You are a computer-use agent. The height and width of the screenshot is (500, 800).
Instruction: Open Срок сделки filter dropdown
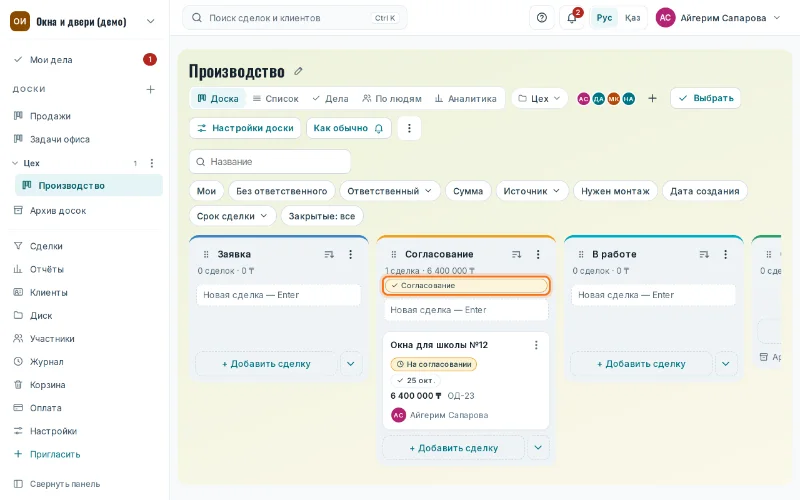click(x=232, y=216)
